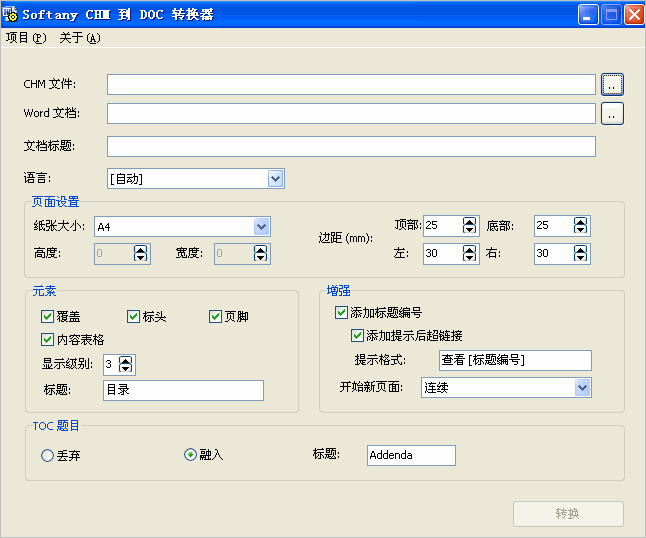Minimize the Softany CHM 到 DOC window

[588, 15]
